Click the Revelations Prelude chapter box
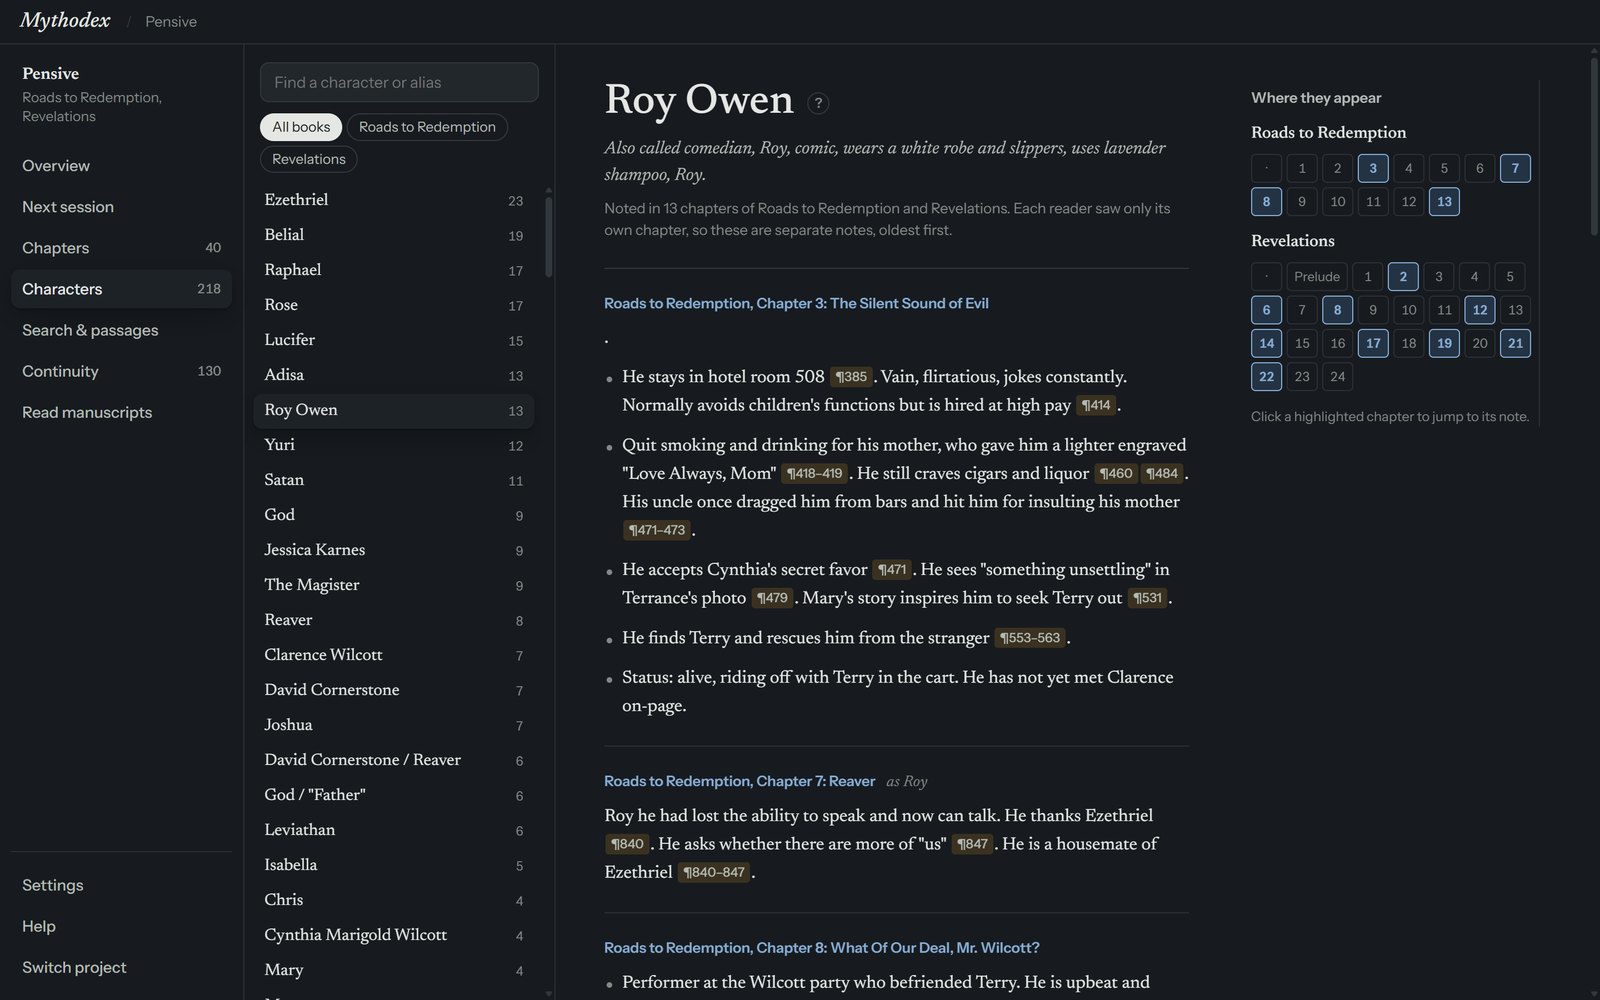The image size is (1600, 1000). pos(1317,277)
